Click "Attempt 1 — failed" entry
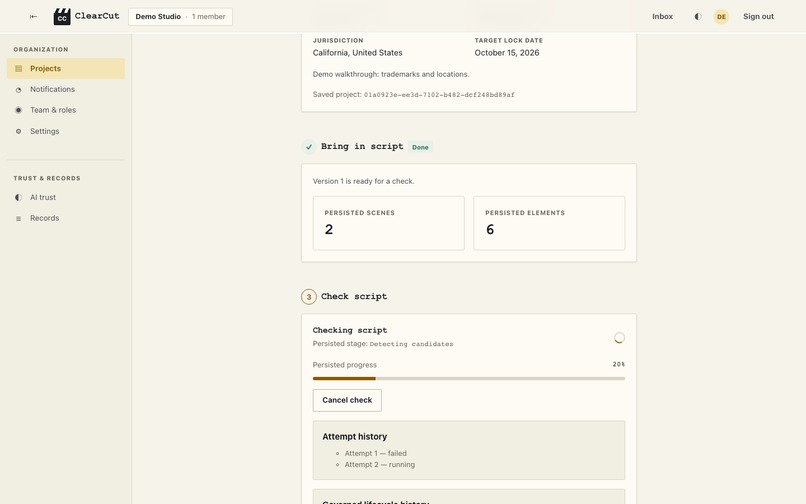 point(376,453)
